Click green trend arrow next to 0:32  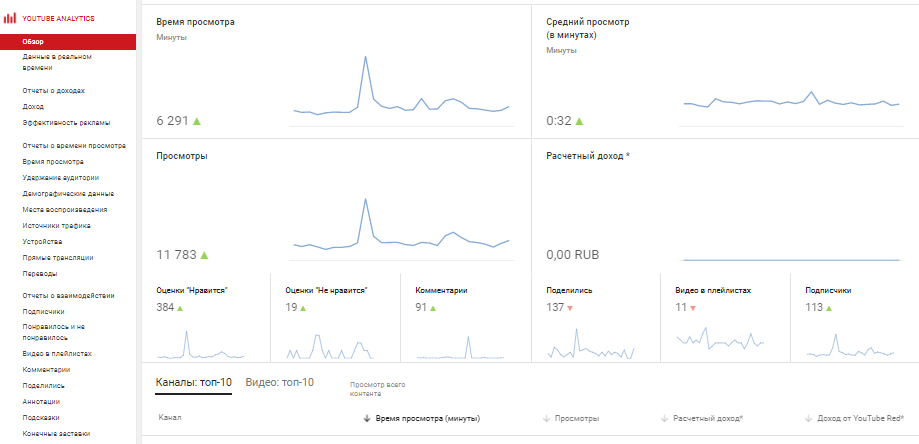pyautogui.click(x=579, y=121)
